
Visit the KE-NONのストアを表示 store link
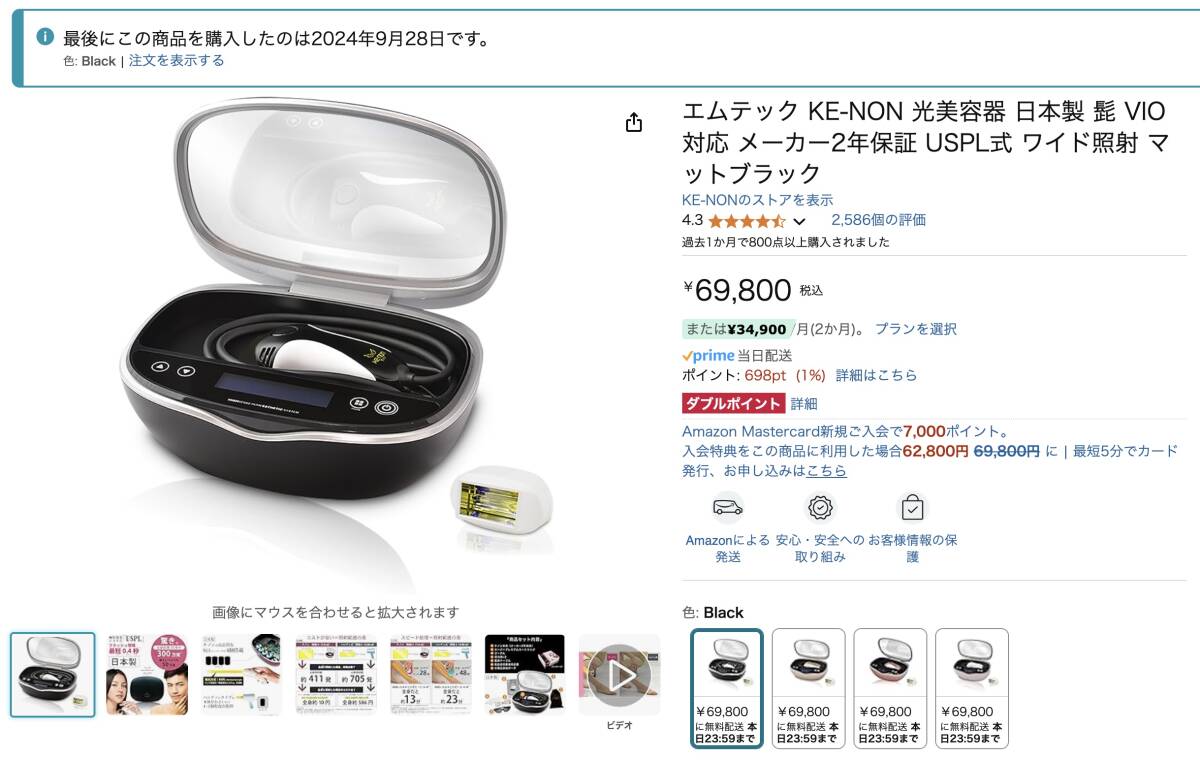coord(757,200)
